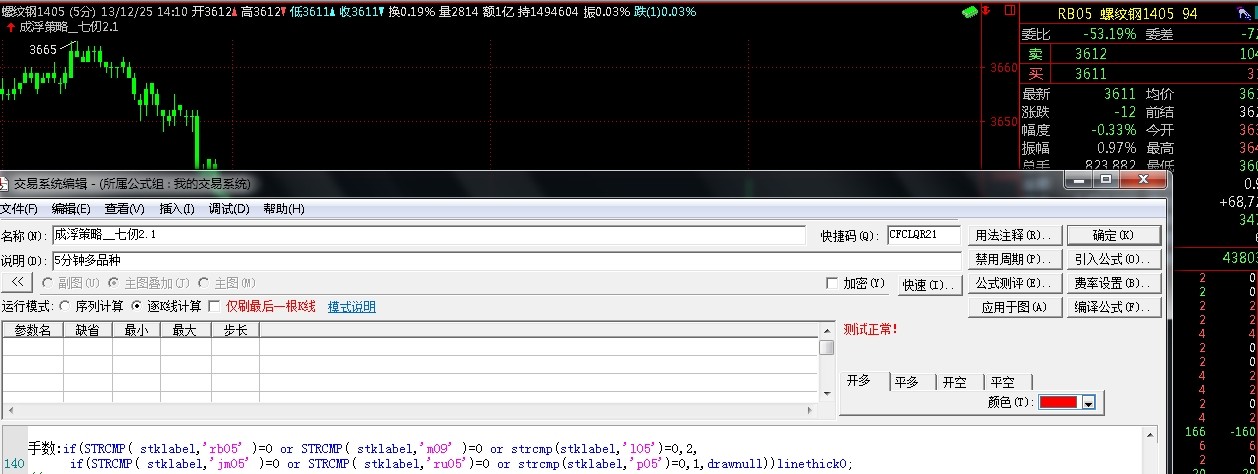Open the 编辑(E) menu
The width and height of the screenshot is (1258, 474).
[71, 209]
